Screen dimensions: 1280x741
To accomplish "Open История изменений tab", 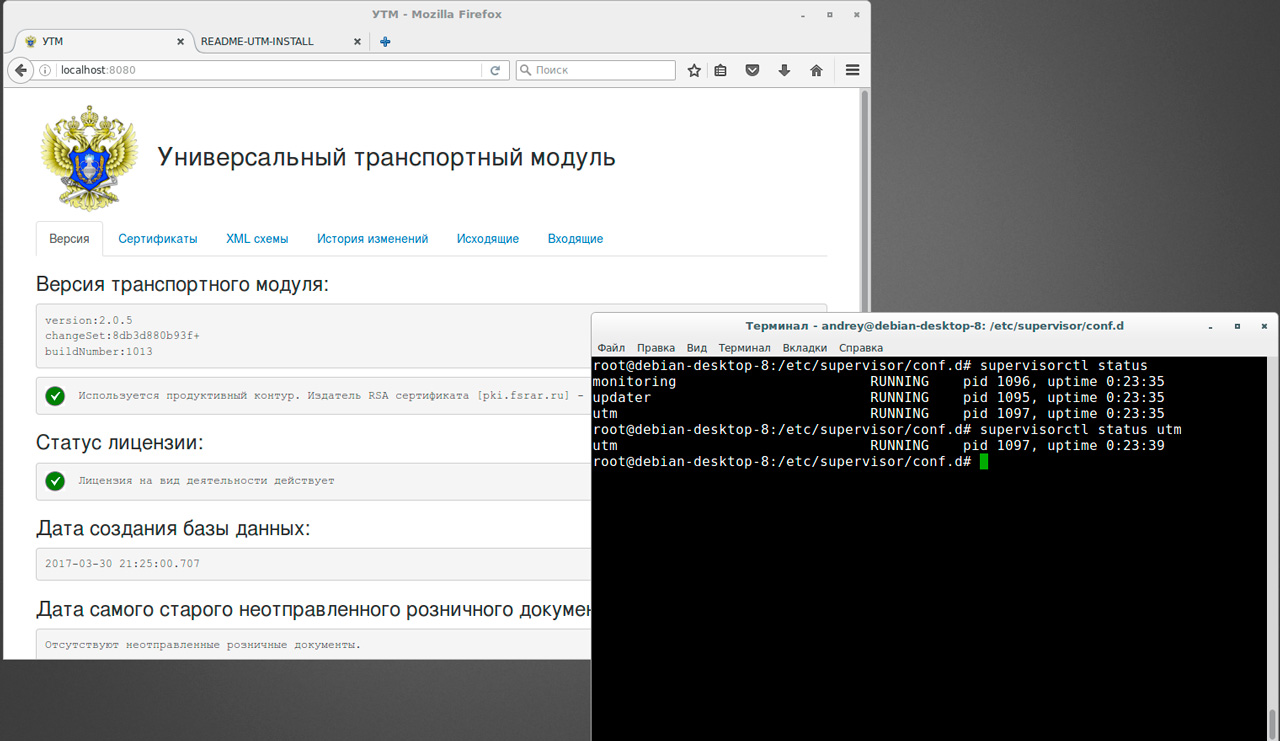I will coord(372,239).
